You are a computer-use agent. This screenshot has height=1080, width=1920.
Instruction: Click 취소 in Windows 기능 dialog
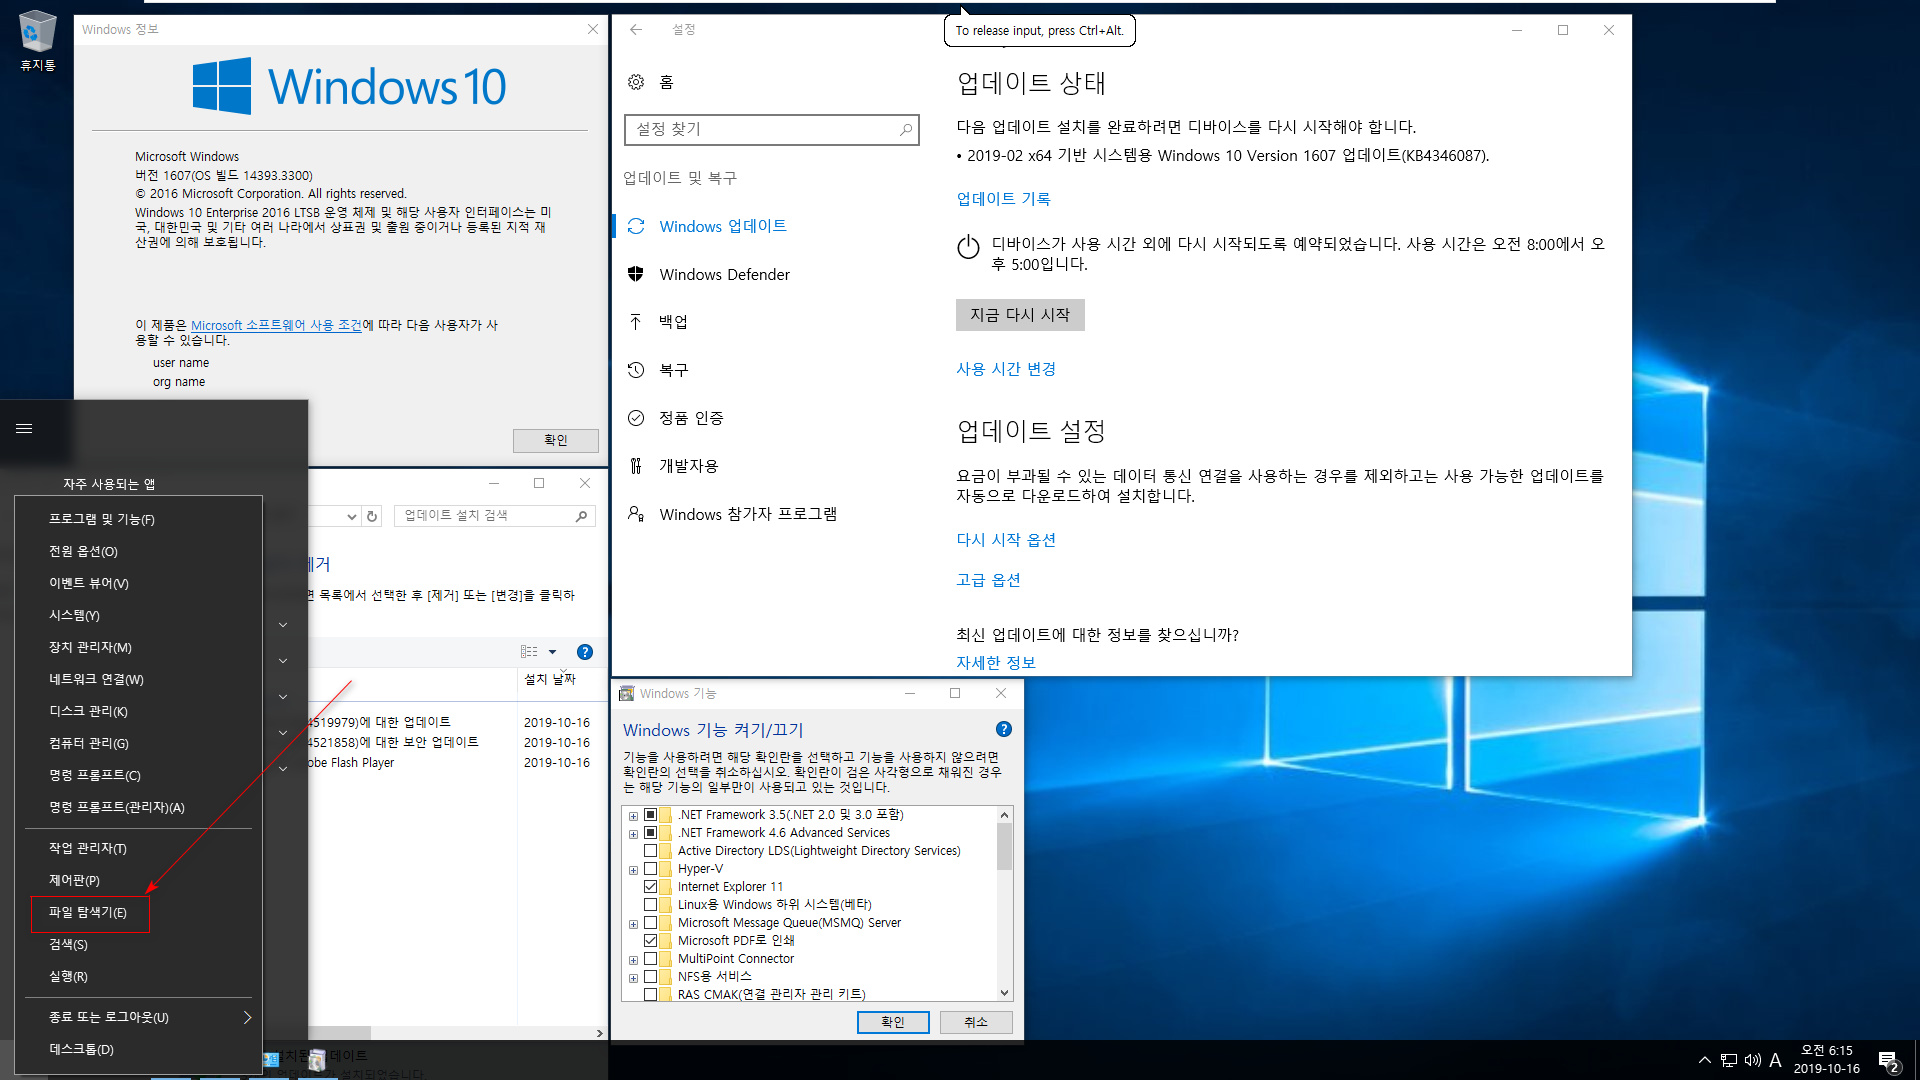pyautogui.click(x=976, y=1022)
